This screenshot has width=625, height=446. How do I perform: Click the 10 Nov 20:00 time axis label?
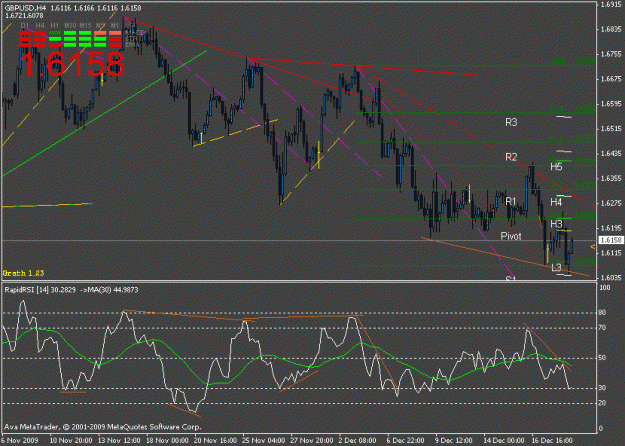click(x=71, y=440)
